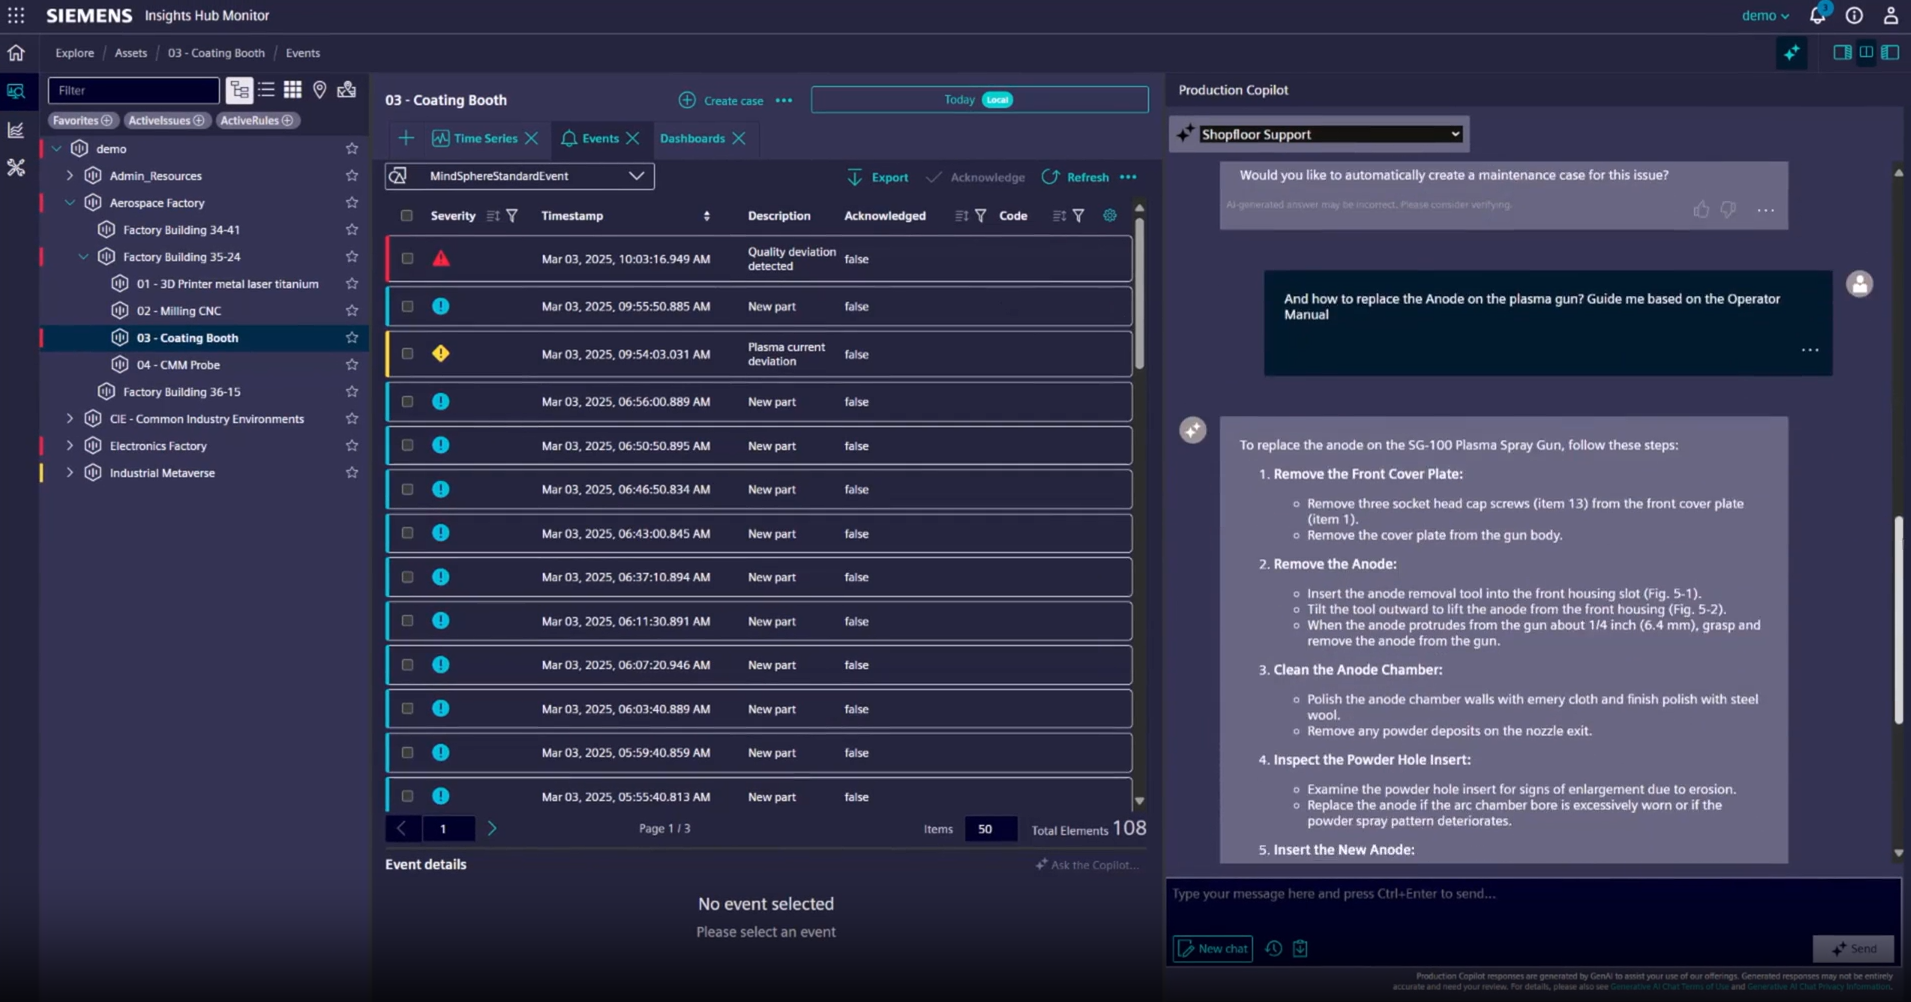Image resolution: width=1911 pixels, height=1002 pixels.
Task: Open the Production Copilot sparkle icon
Action: tap(1791, 53)
